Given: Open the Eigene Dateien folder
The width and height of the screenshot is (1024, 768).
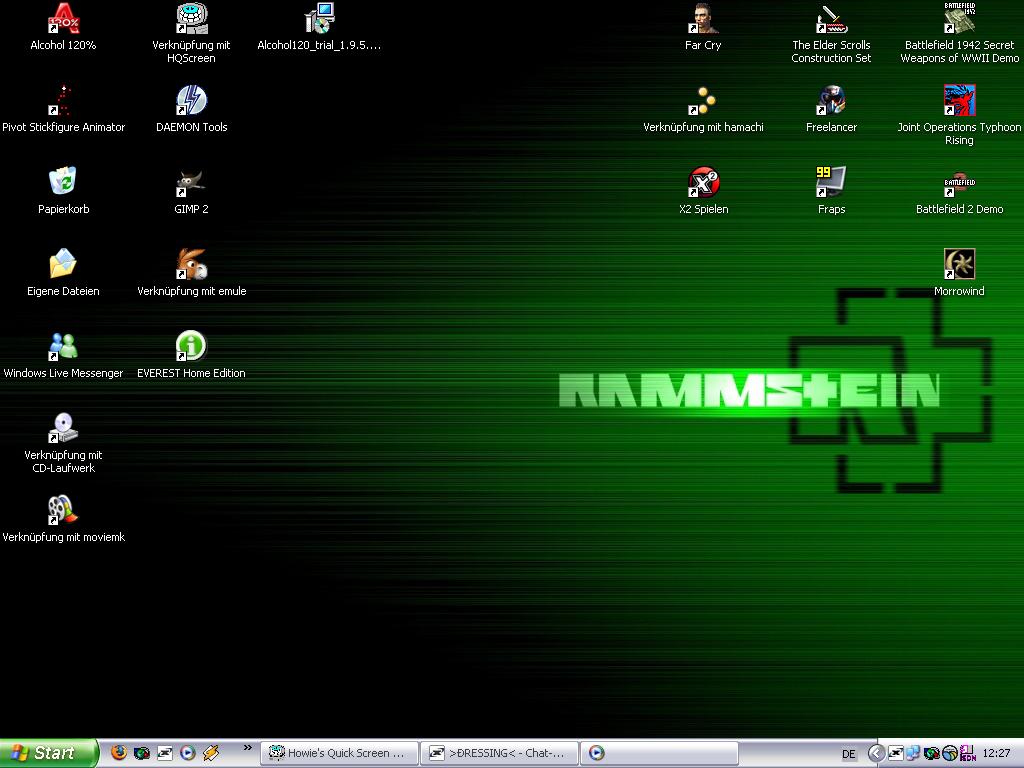Looking at the screenshot, I should 63,273.
